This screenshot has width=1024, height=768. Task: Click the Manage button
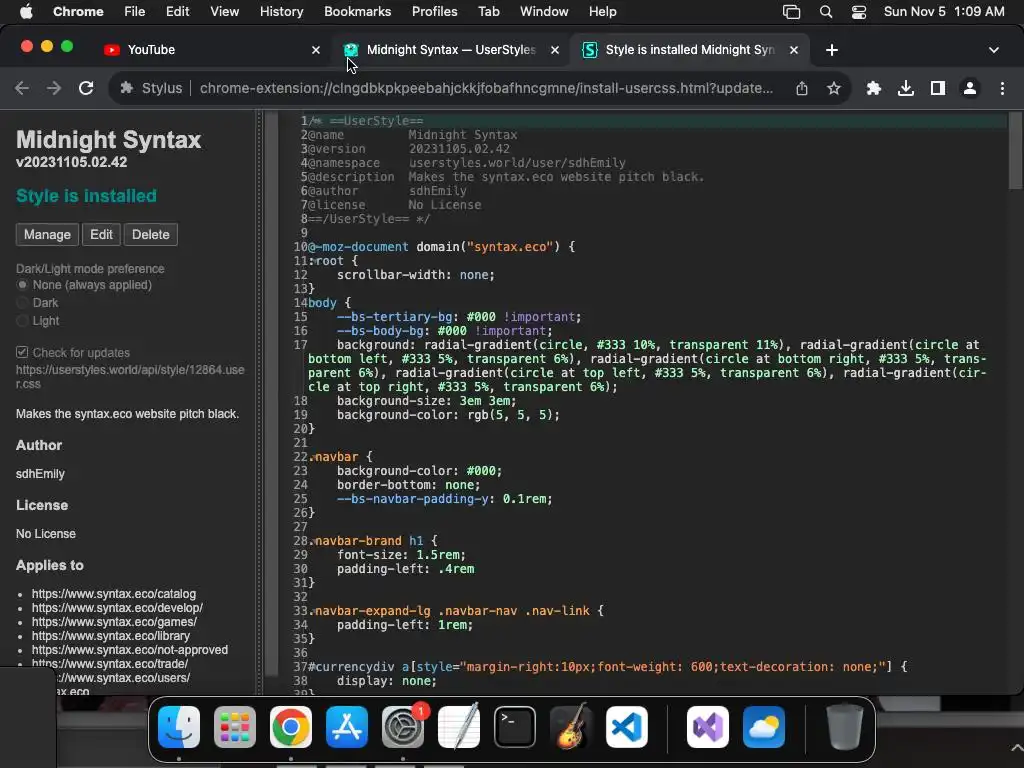pos(47,234)
